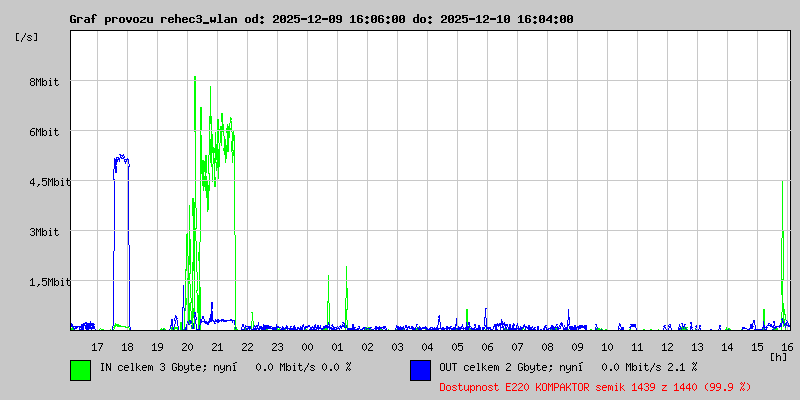Click the red 'Dostupnost E220 KOMPAKTOR' availability text
This screenshot has height=400, width=800.
tap(595, 387)
